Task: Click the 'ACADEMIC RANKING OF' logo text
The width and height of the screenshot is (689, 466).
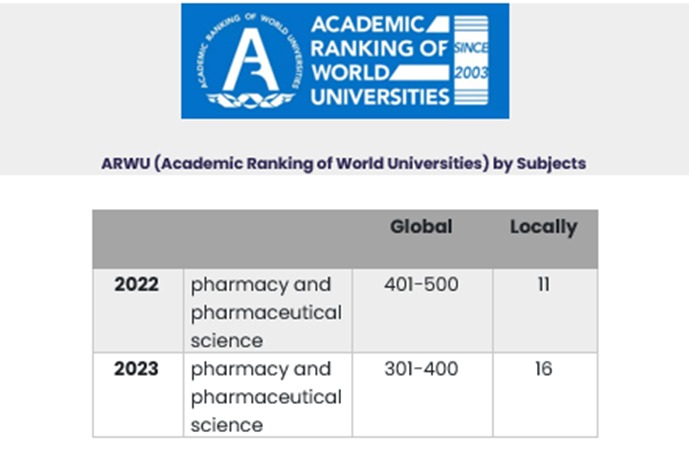Action: pos(378,36)
